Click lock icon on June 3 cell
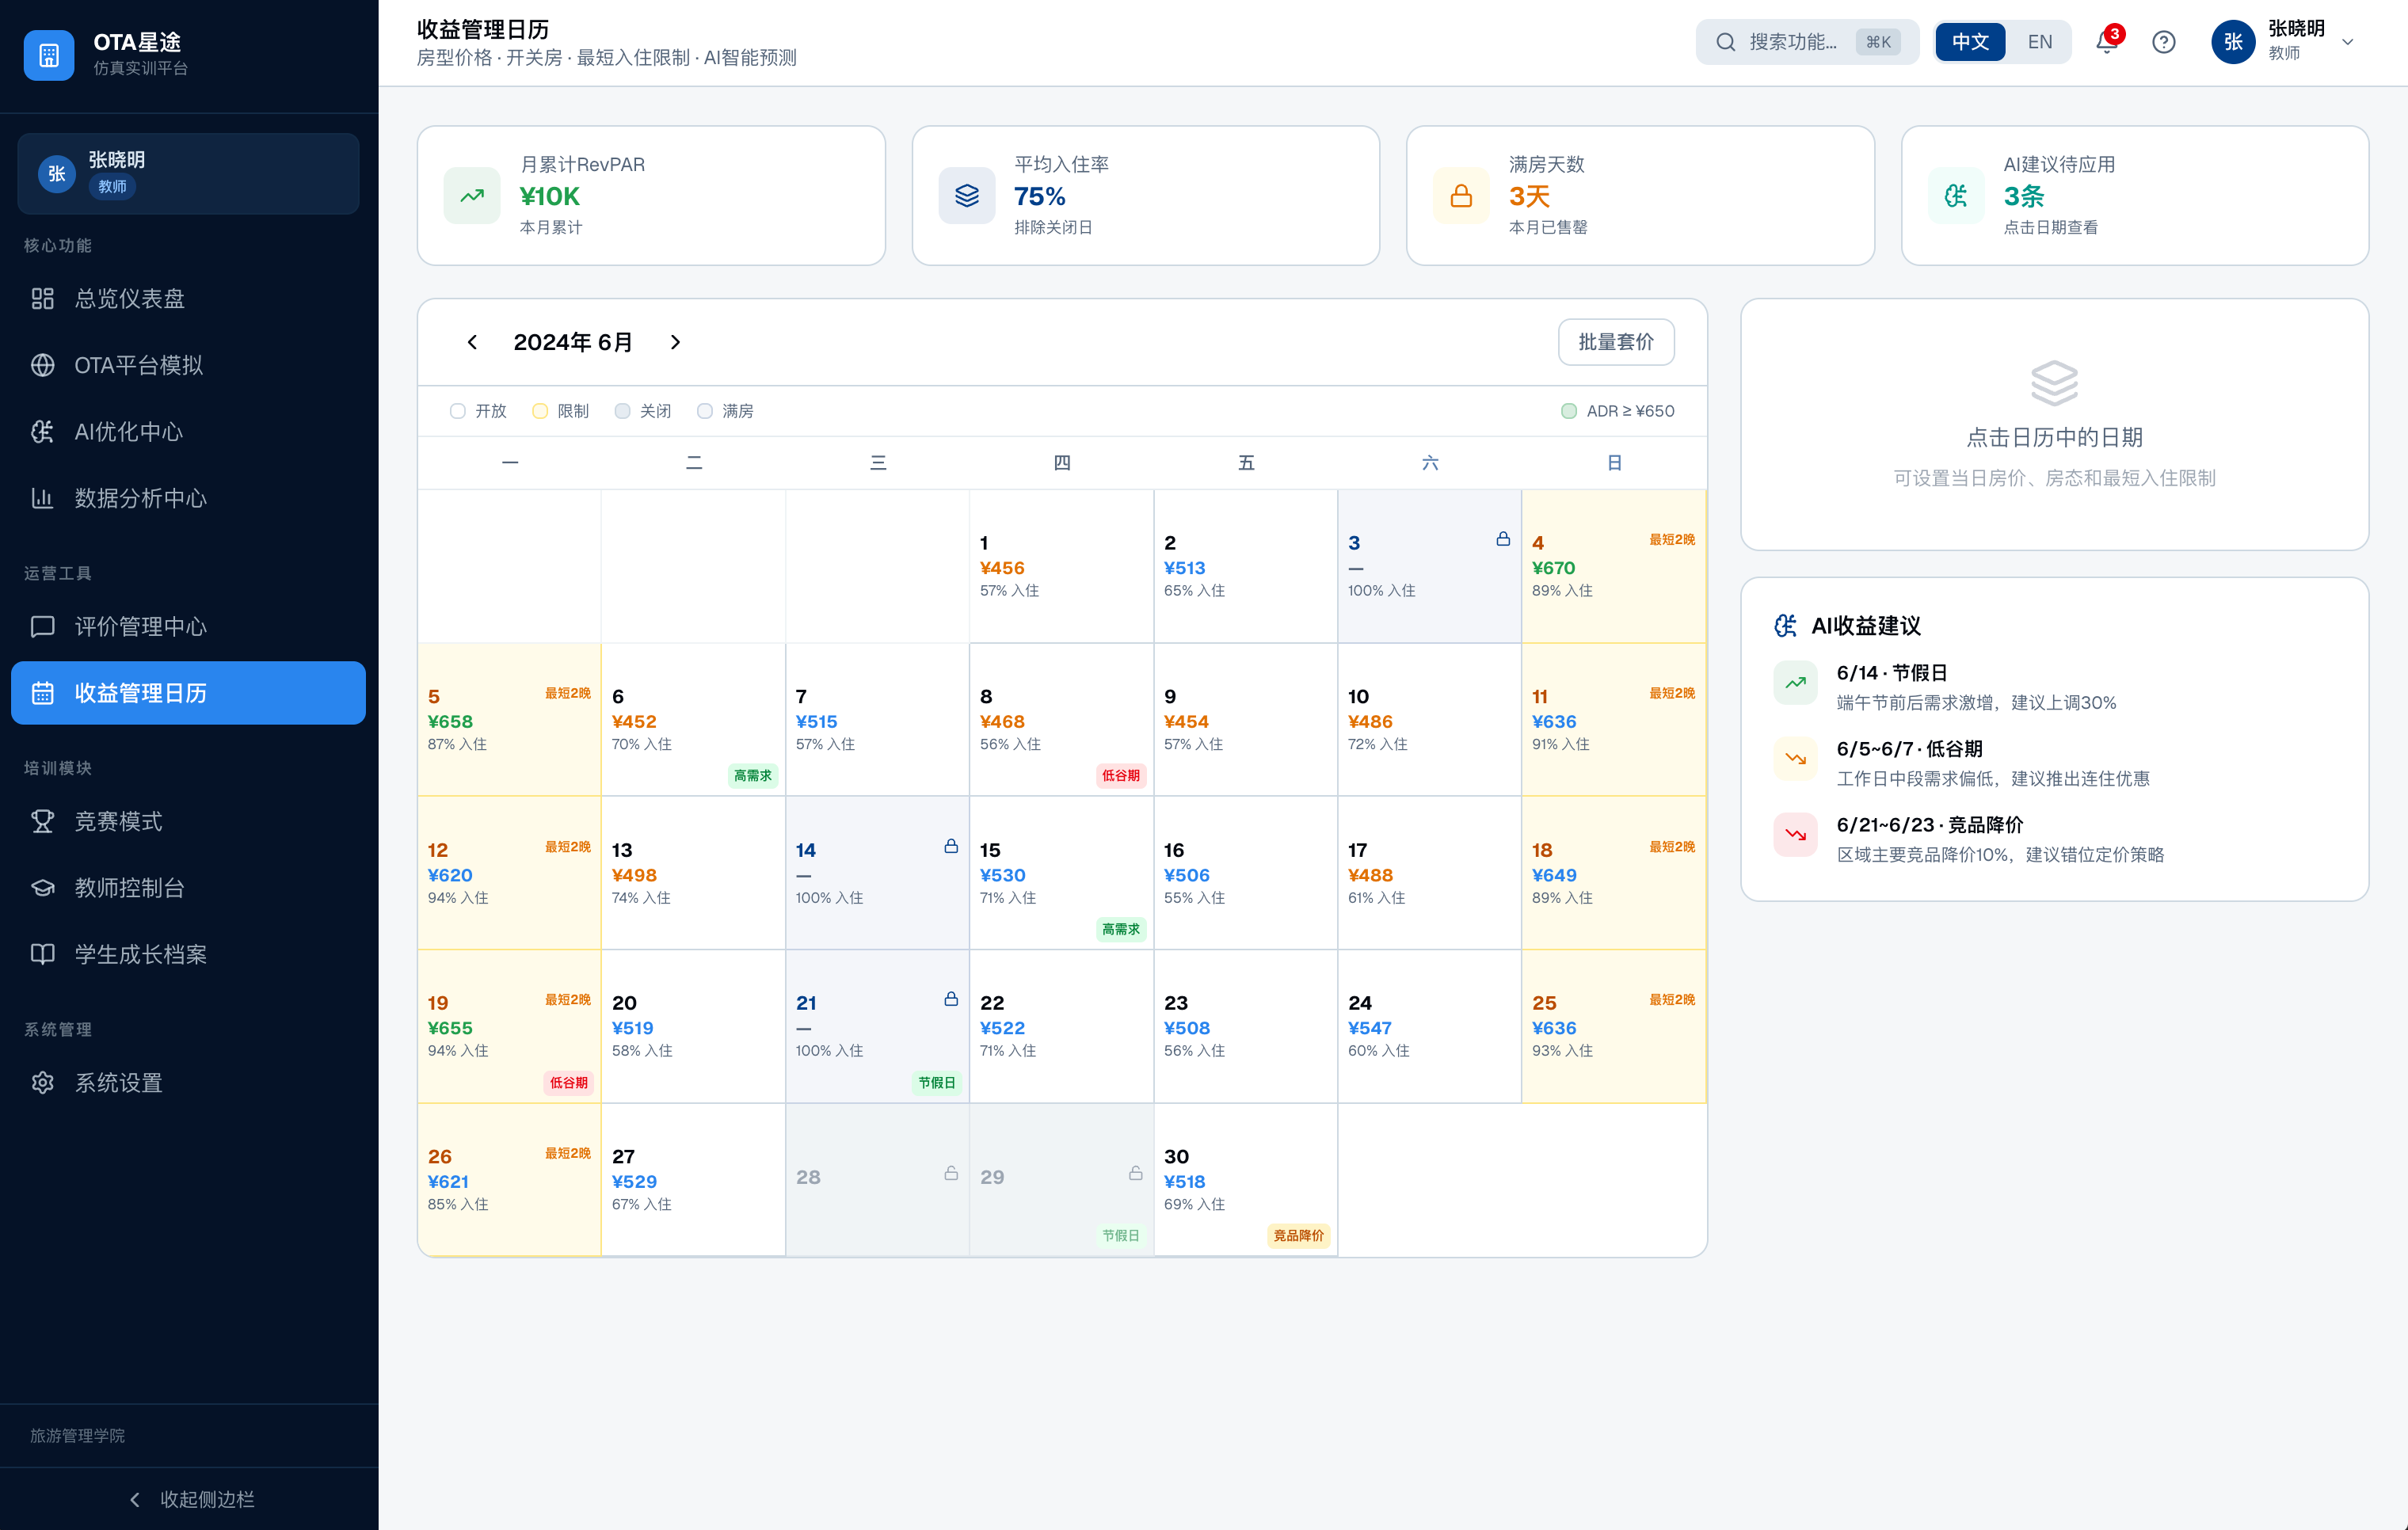This screenshot has height=1530, width=2408. click(1502, 539)
